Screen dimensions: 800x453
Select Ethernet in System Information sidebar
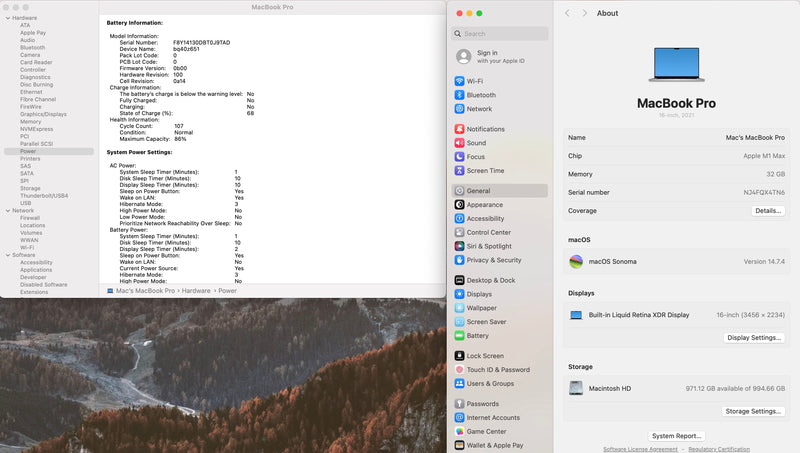point(31,92)
